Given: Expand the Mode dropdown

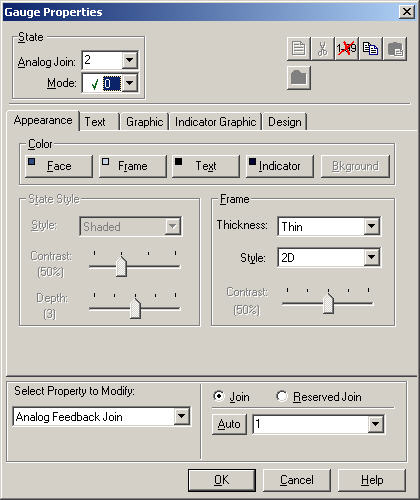Looking at the screenshot, I should click(x=129, y=83).
